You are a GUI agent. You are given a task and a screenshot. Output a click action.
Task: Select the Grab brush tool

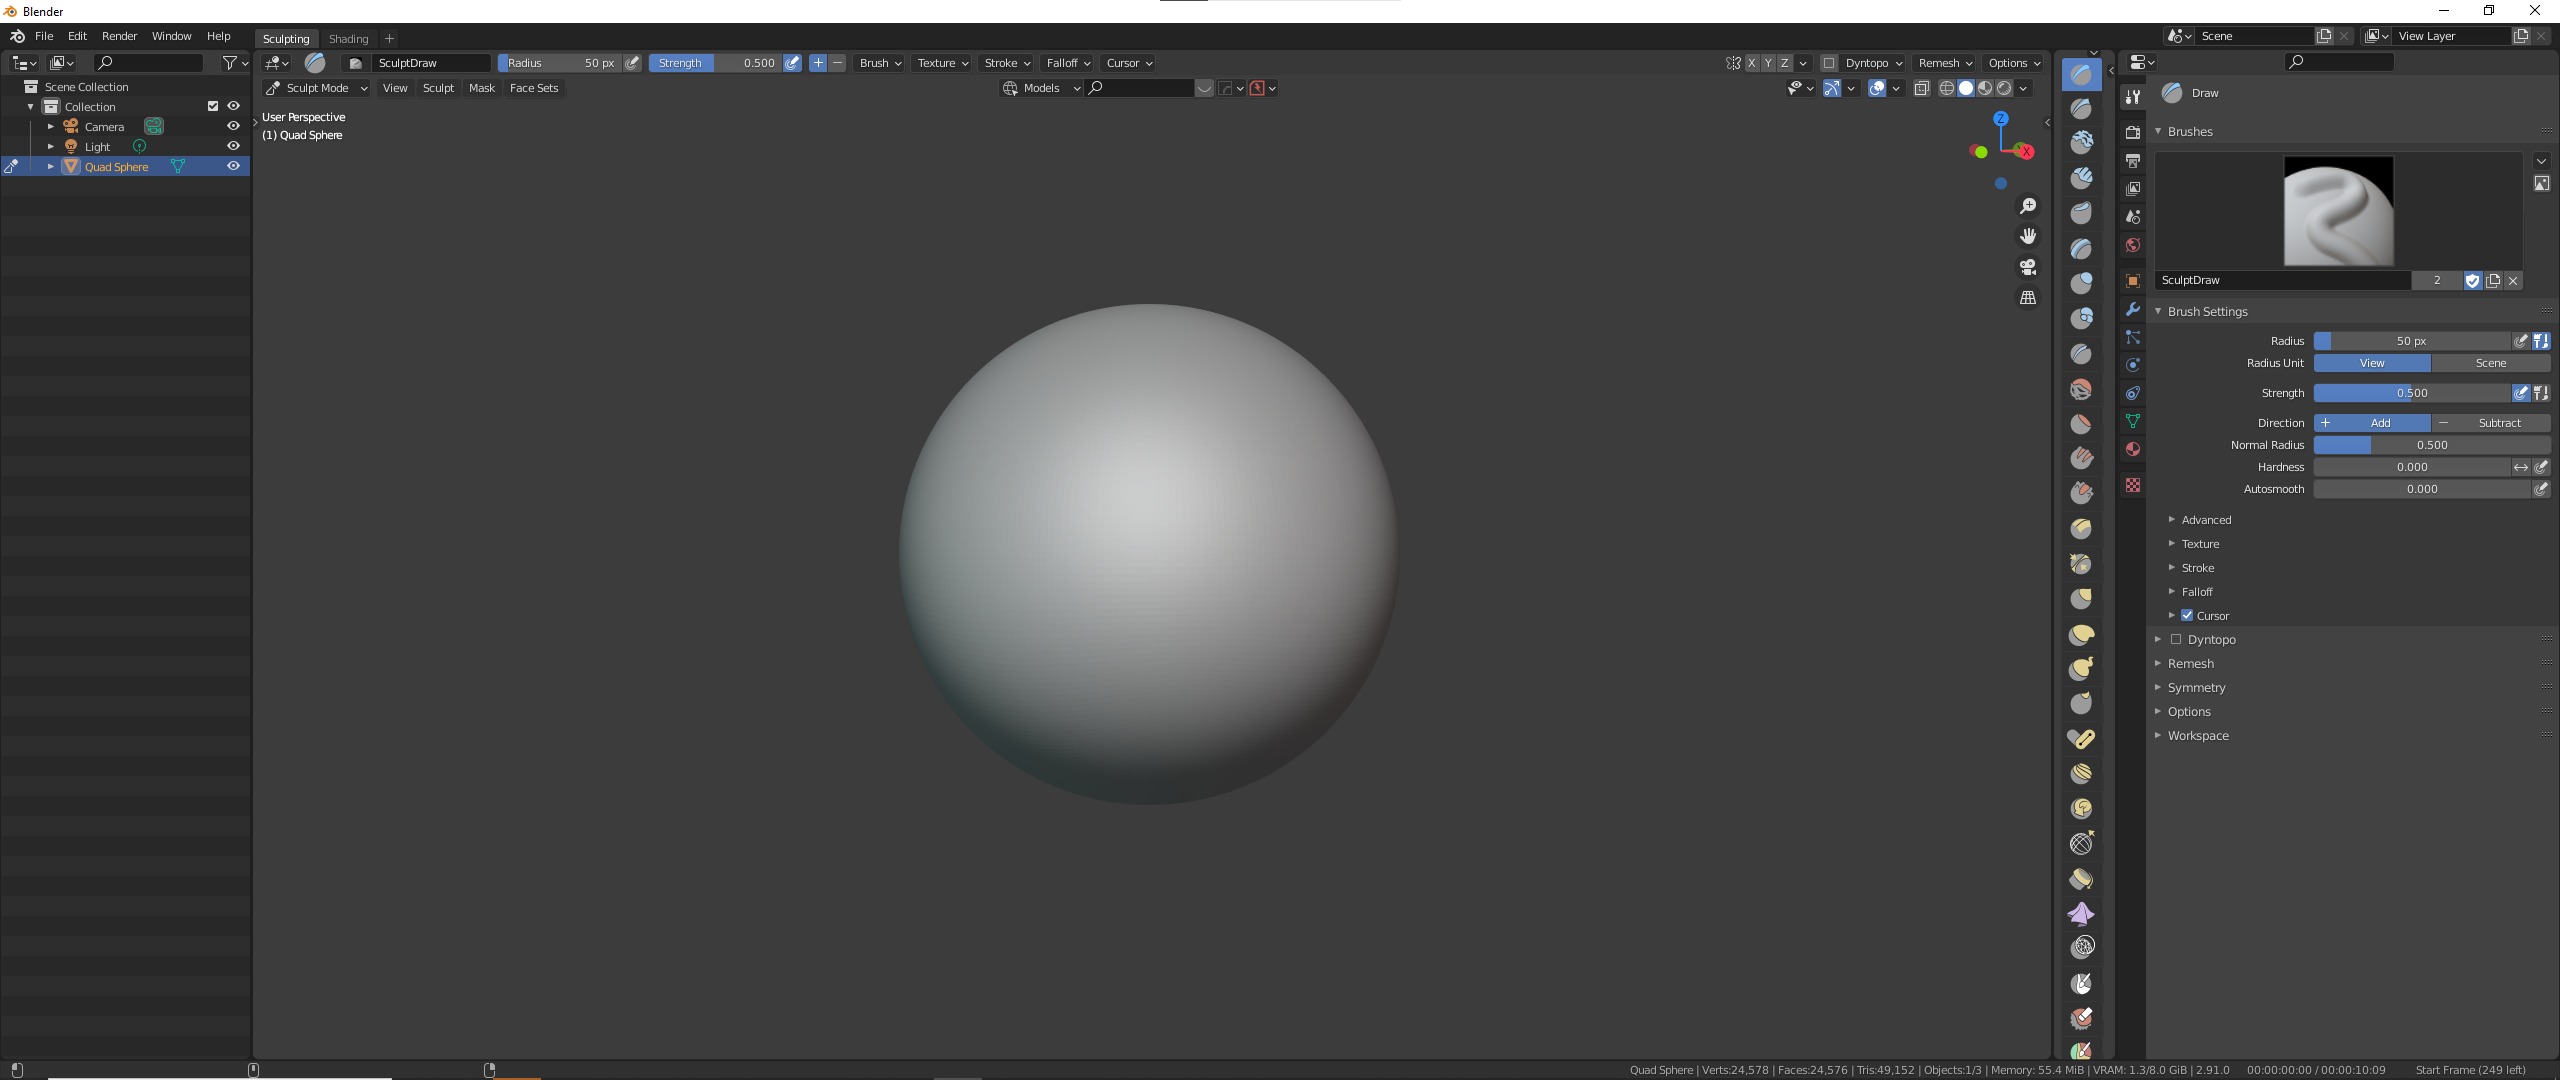tap(2081, 599)
